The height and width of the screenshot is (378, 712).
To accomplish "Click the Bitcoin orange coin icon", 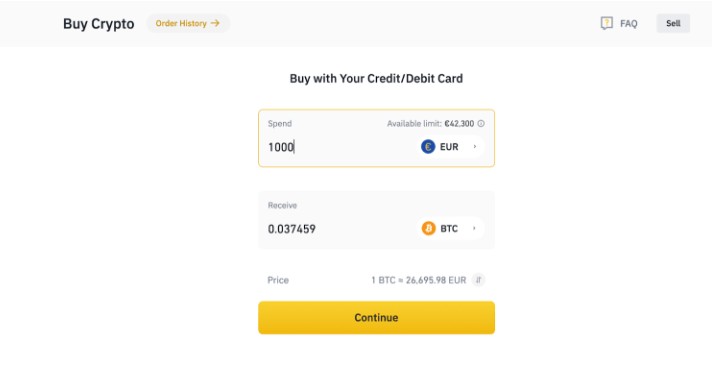I will click(428, 228).
